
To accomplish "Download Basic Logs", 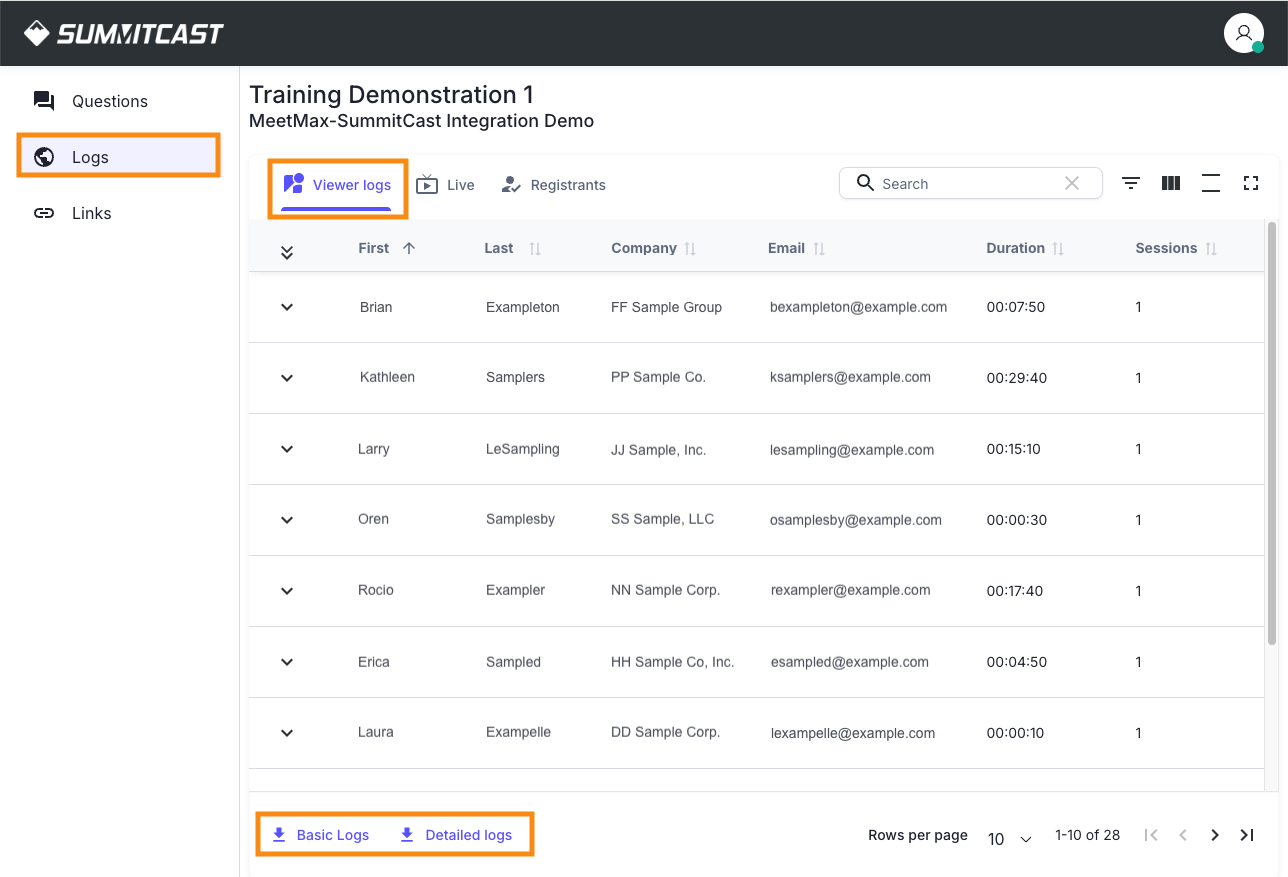I will click(x=321, y=835).
